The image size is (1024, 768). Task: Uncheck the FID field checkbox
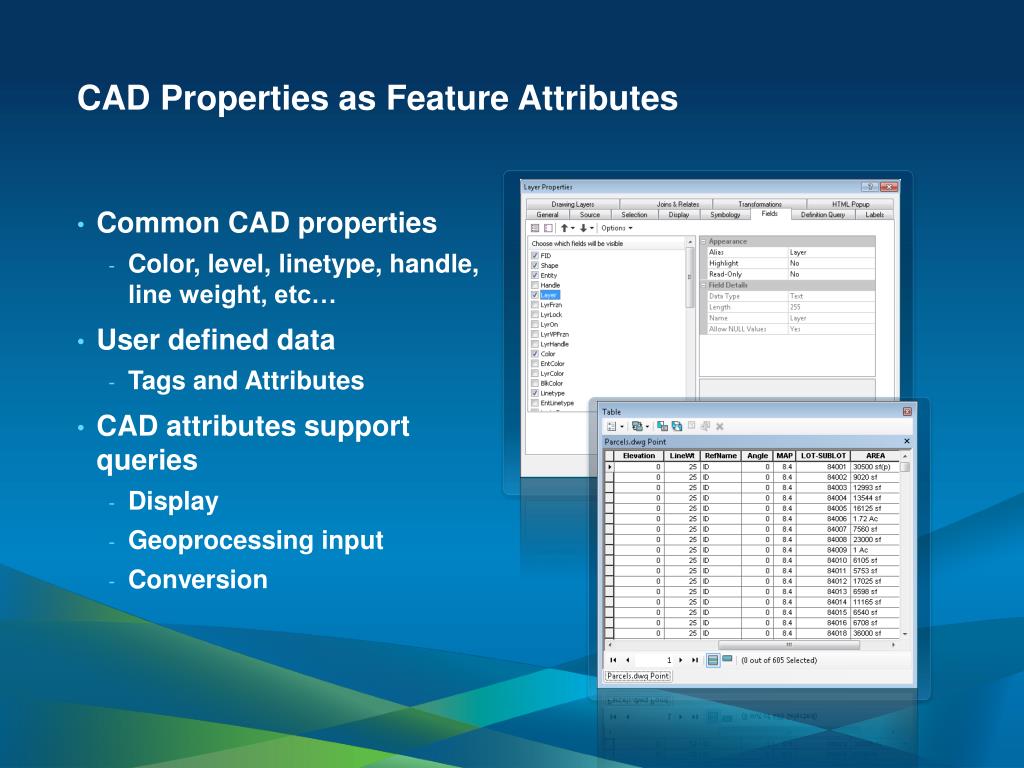pos(535,255)
